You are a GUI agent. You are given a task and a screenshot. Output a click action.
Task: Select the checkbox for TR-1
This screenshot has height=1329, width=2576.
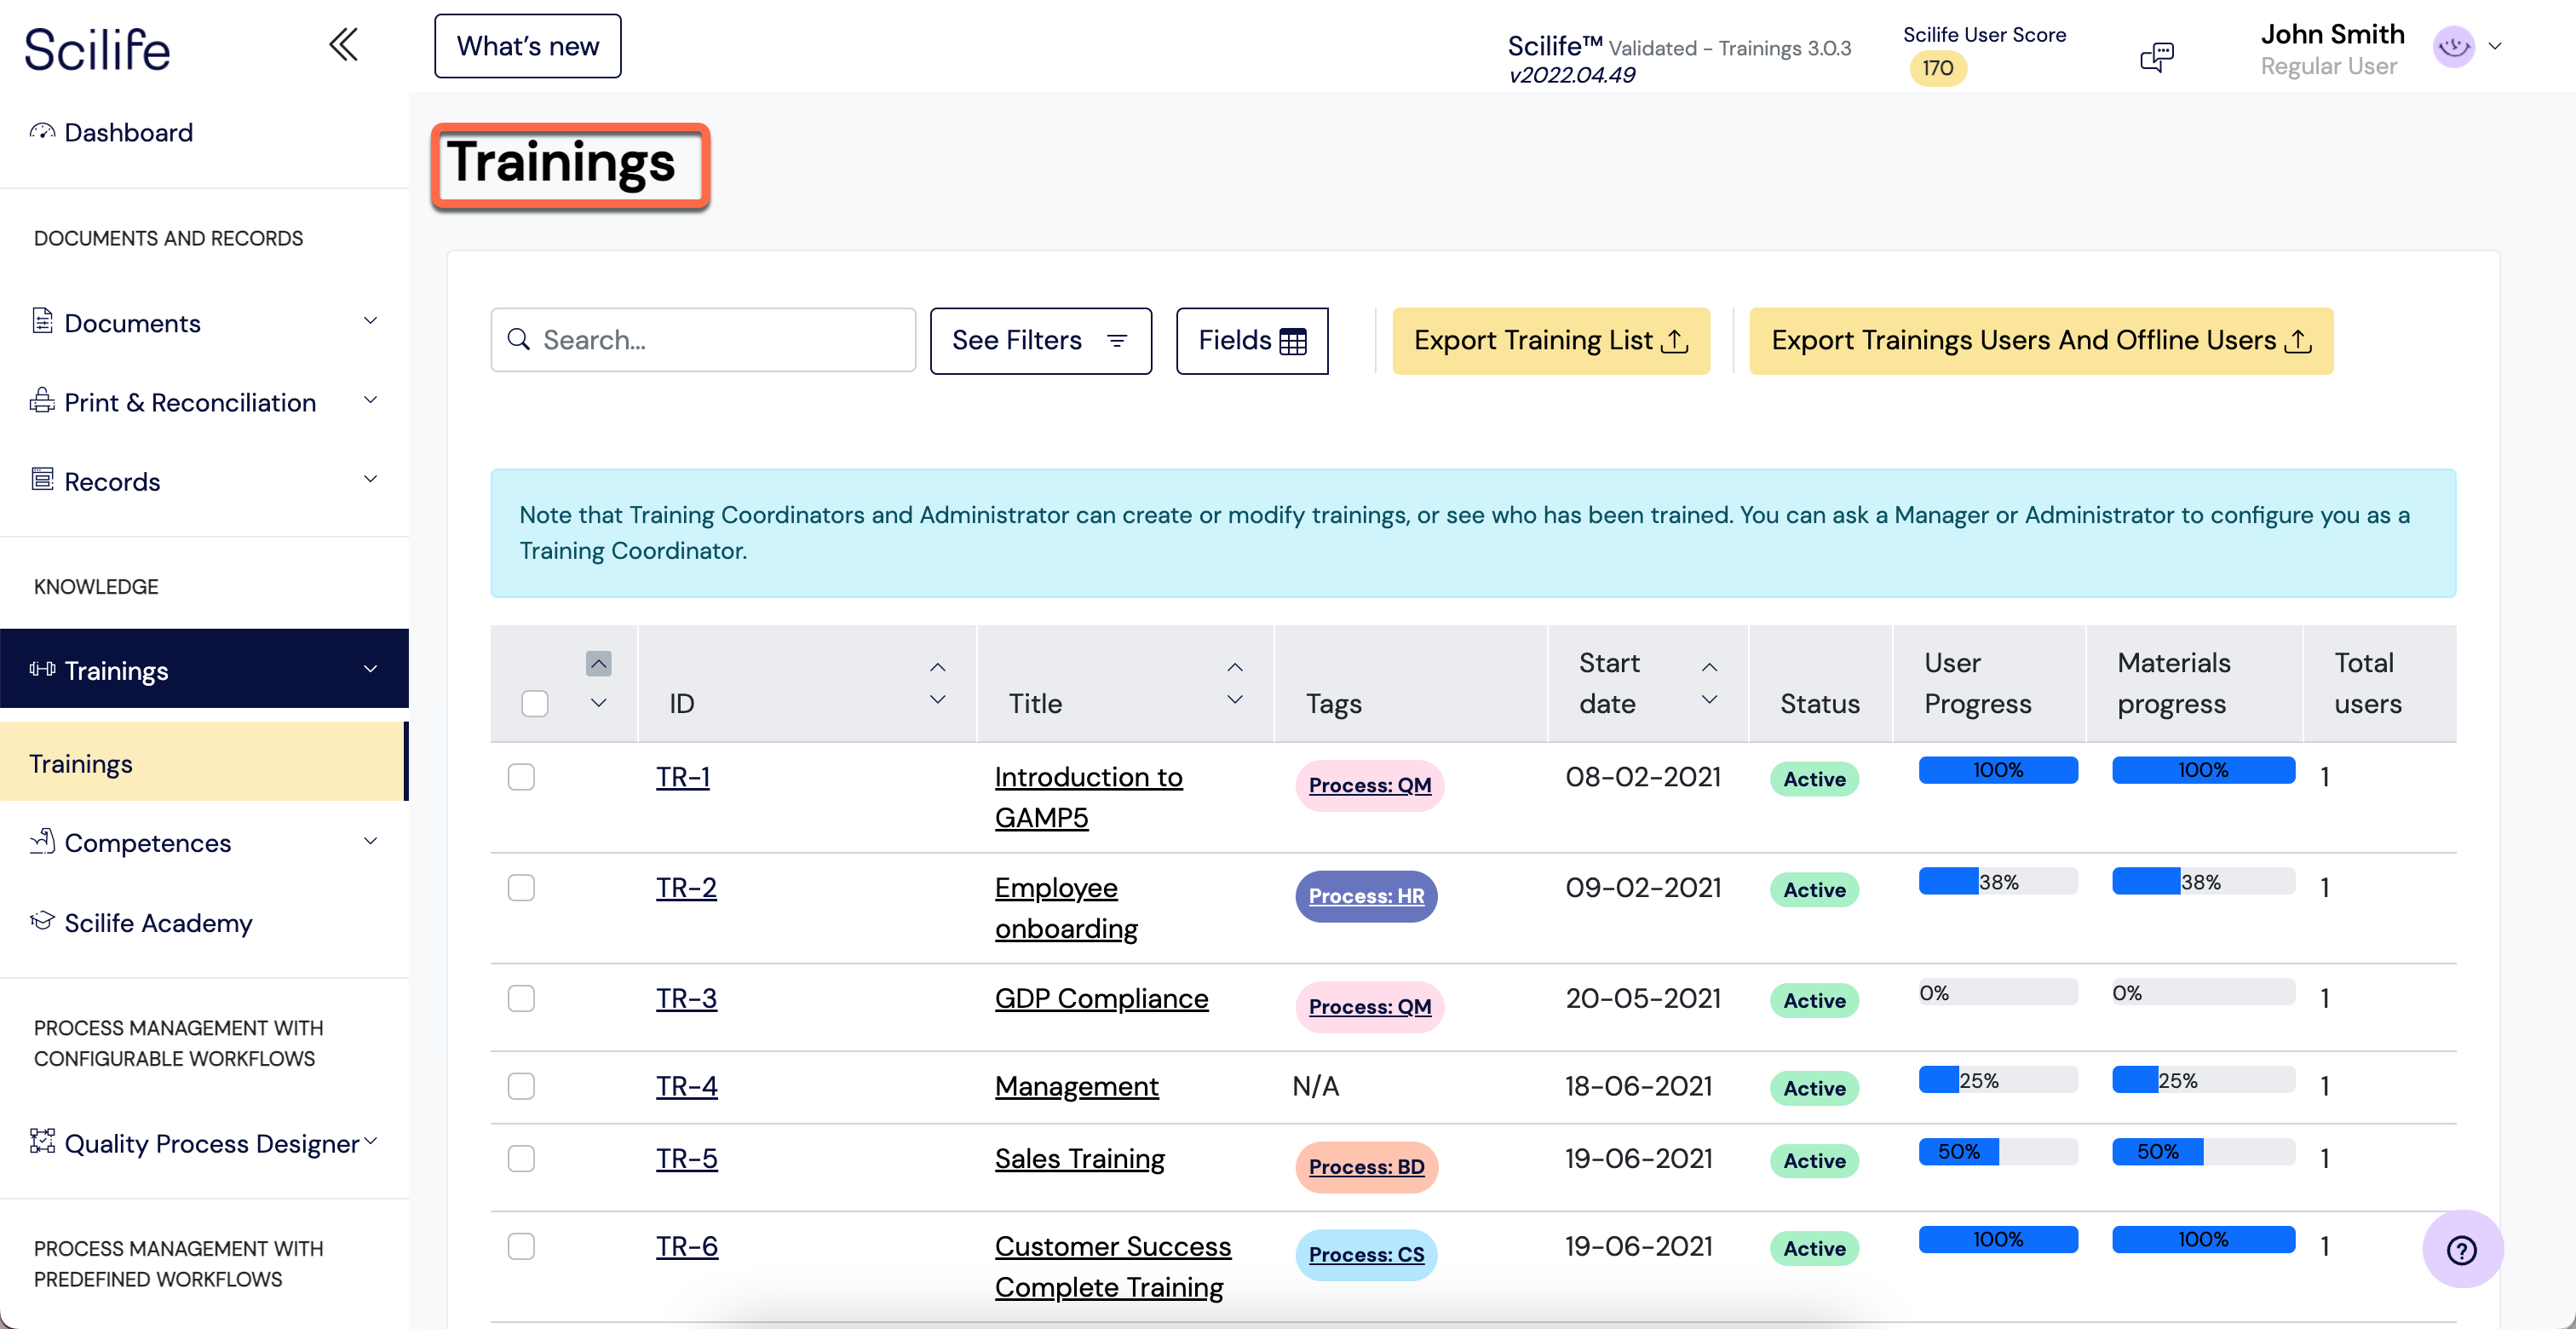pyautogui.click(x=521, y=776)
